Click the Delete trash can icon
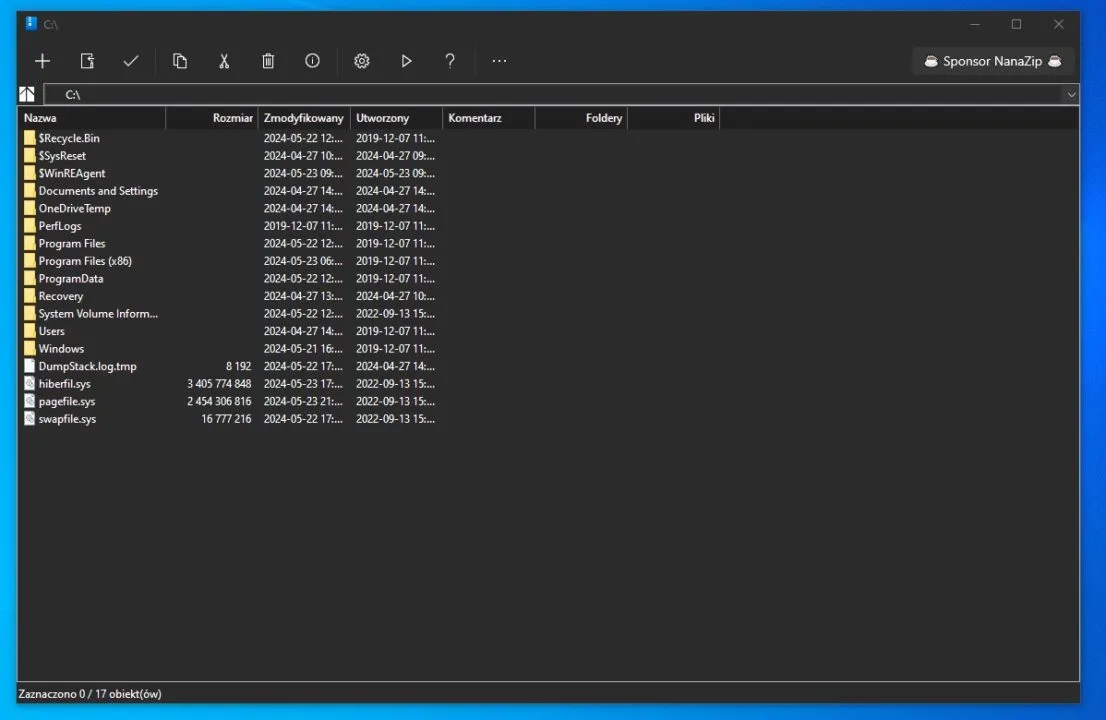This screenshot has width=1106, height=720. point(268,61)
